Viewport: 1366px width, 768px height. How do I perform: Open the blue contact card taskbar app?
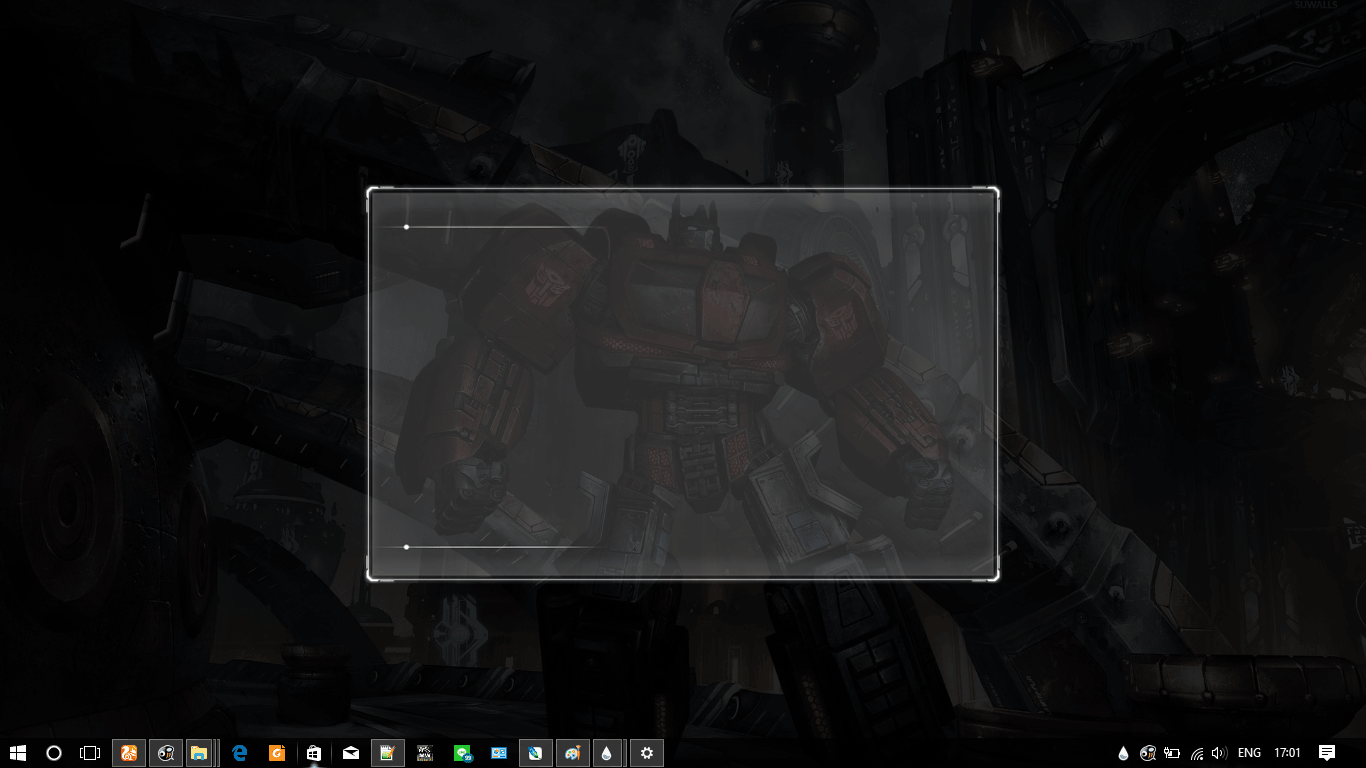coord(499,753)
